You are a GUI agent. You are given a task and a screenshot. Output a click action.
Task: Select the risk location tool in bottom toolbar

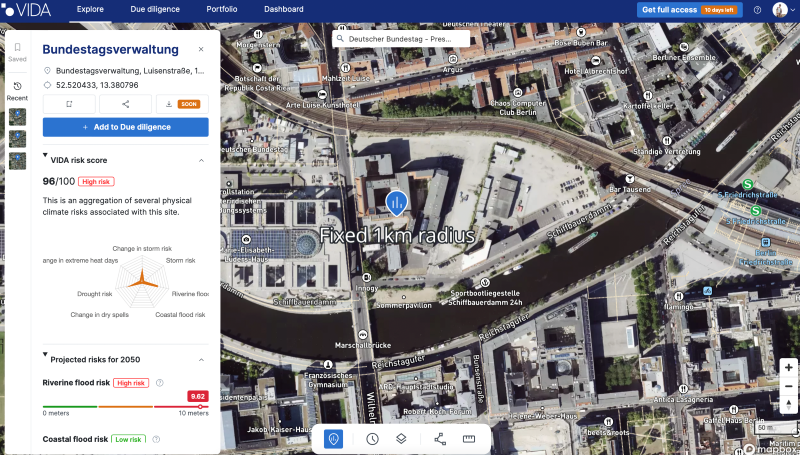(333, 439)
